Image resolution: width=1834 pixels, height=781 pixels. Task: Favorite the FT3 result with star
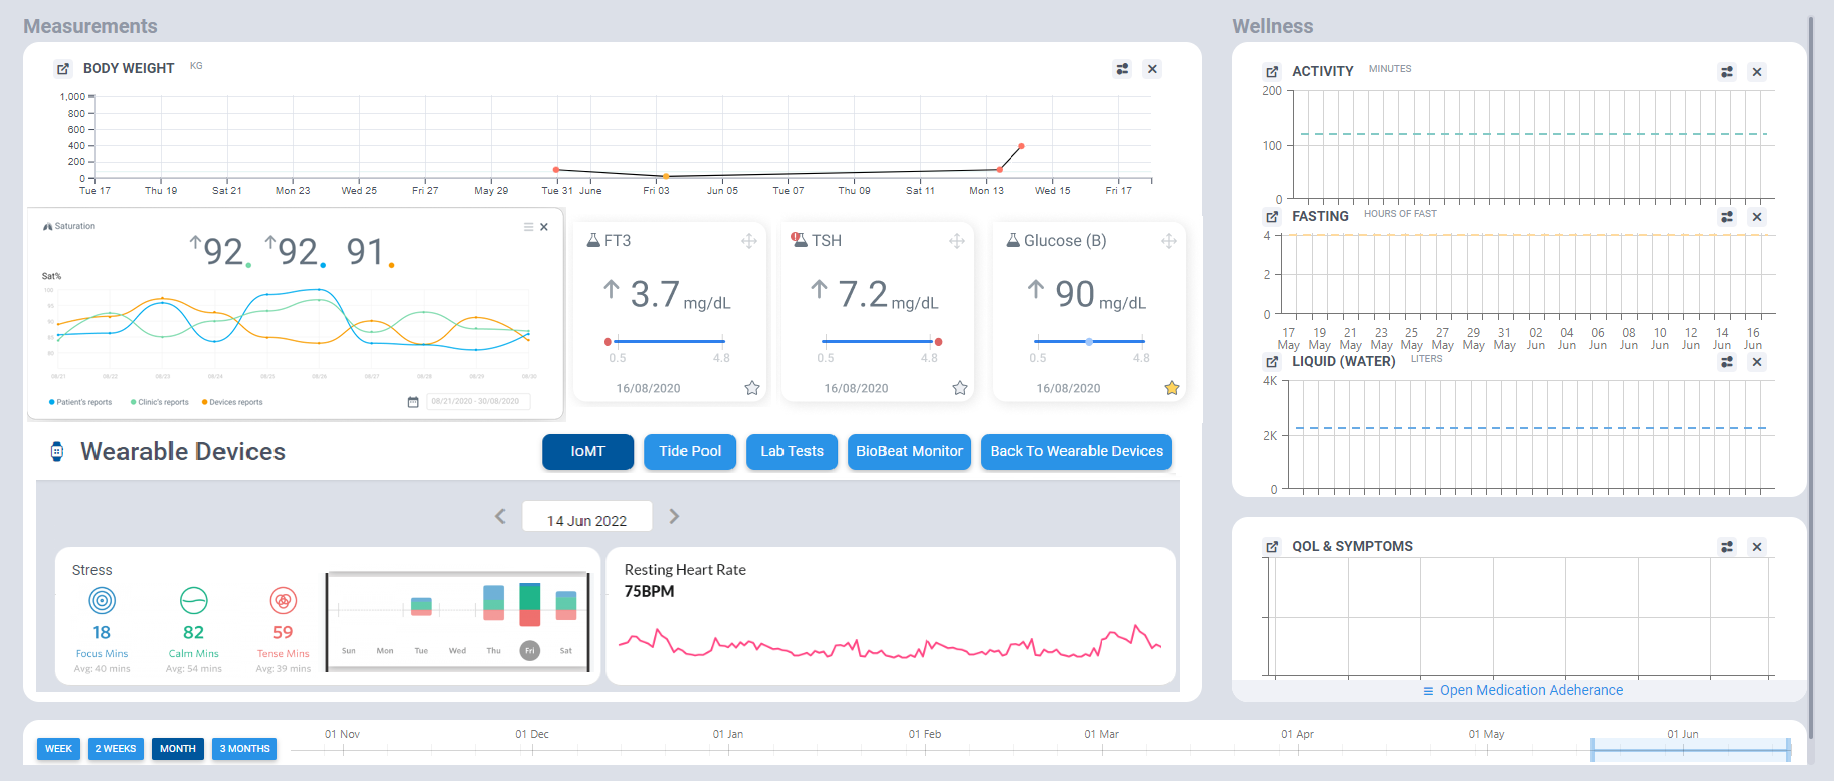[x=752, y=388]
